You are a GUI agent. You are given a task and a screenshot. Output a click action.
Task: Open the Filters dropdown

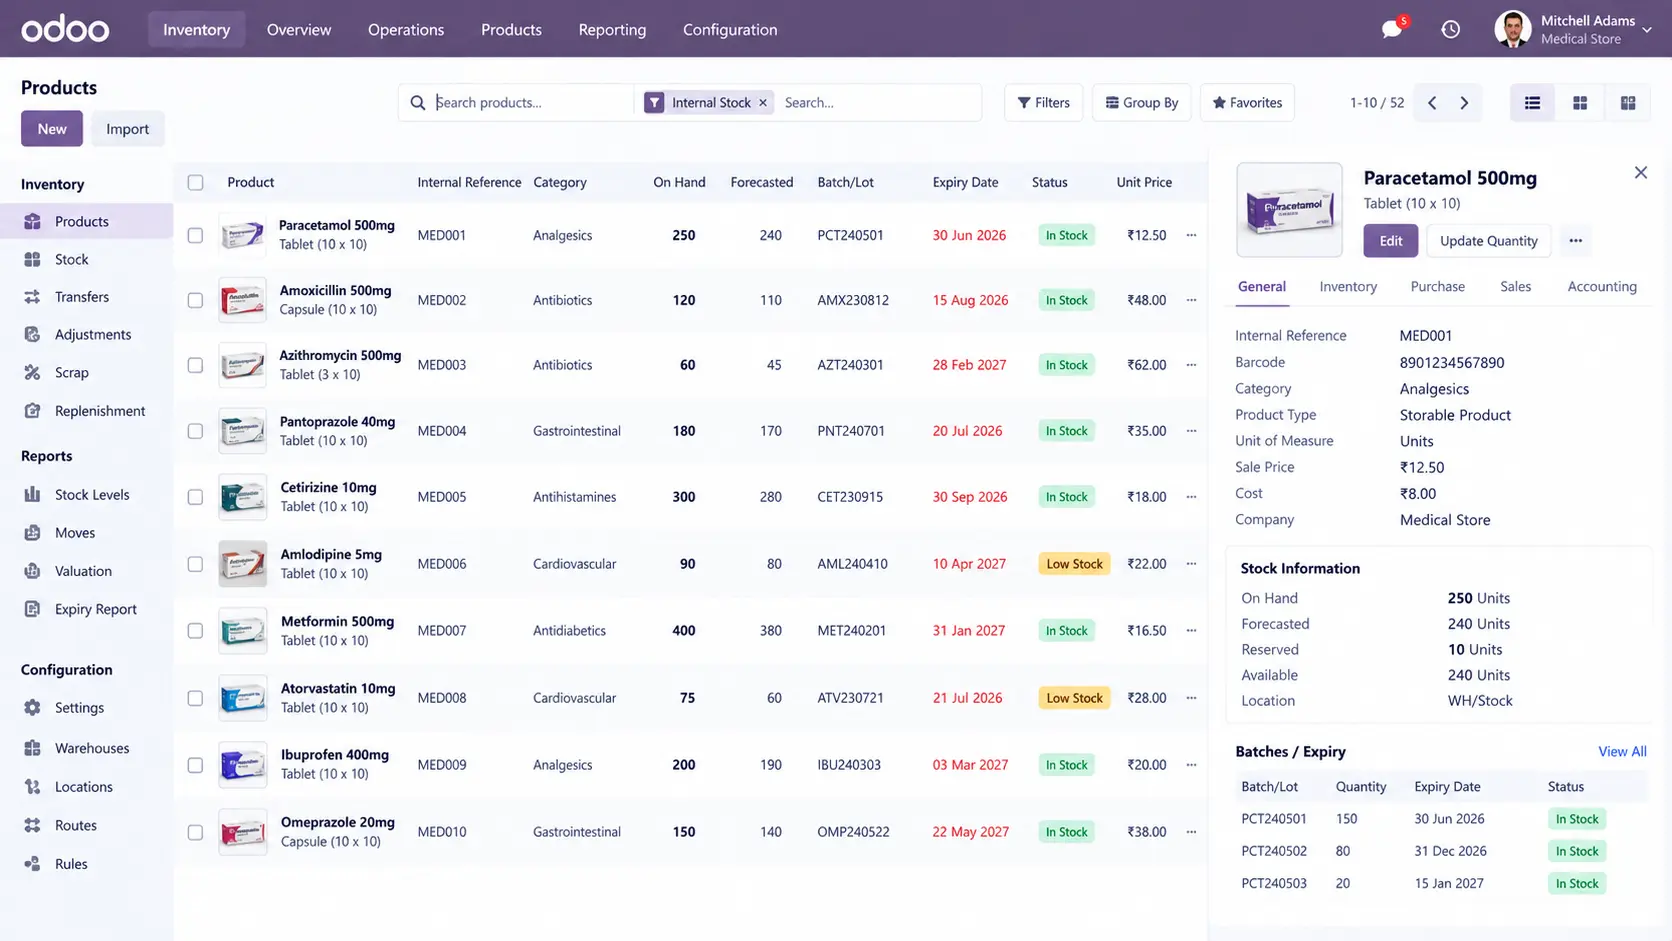click(x=1043, y=102)
